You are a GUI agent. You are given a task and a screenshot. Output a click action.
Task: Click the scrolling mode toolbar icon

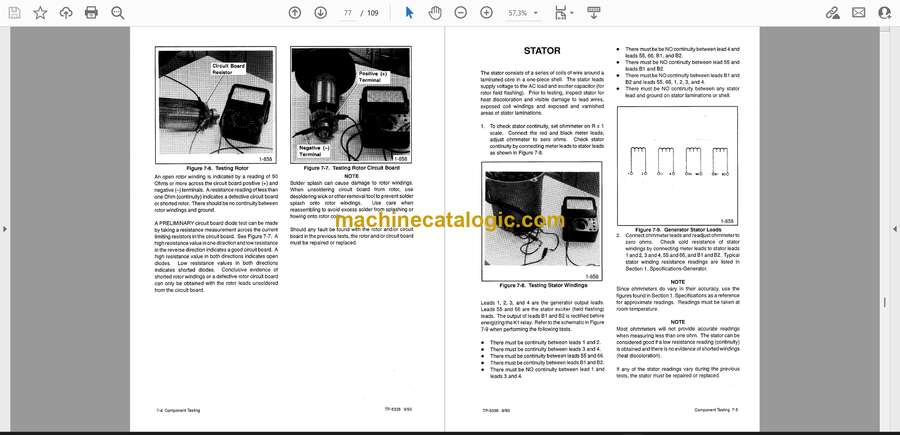(593, 13)
